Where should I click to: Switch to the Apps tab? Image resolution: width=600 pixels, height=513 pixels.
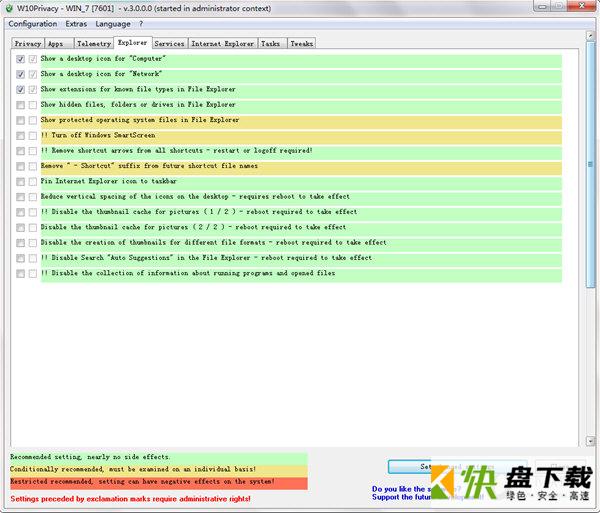point(59,44)
